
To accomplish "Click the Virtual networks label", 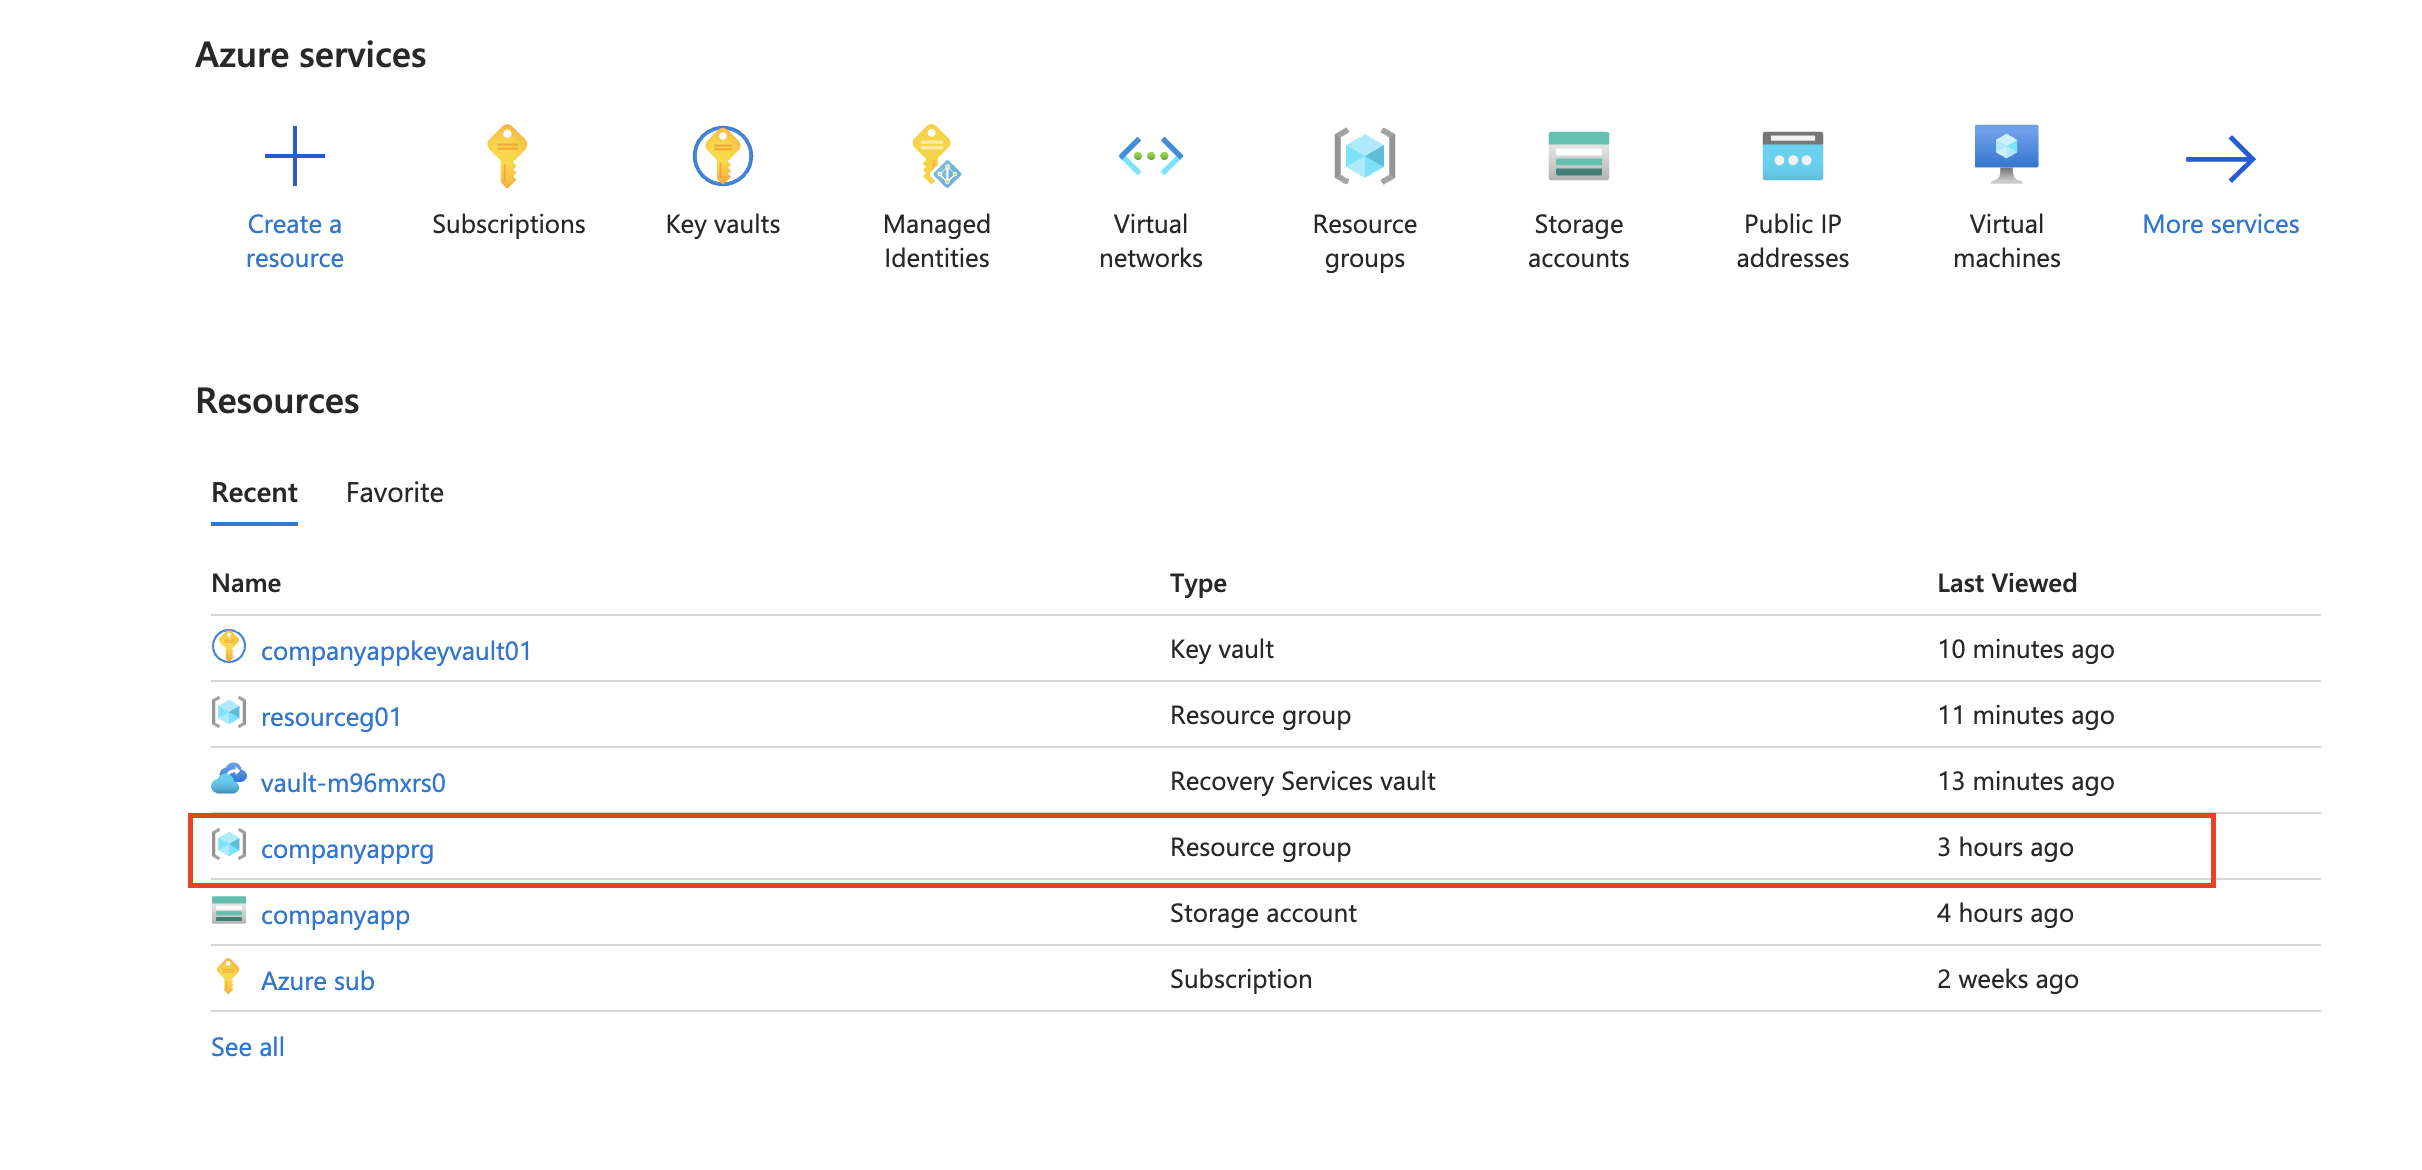I will 1151,241.
